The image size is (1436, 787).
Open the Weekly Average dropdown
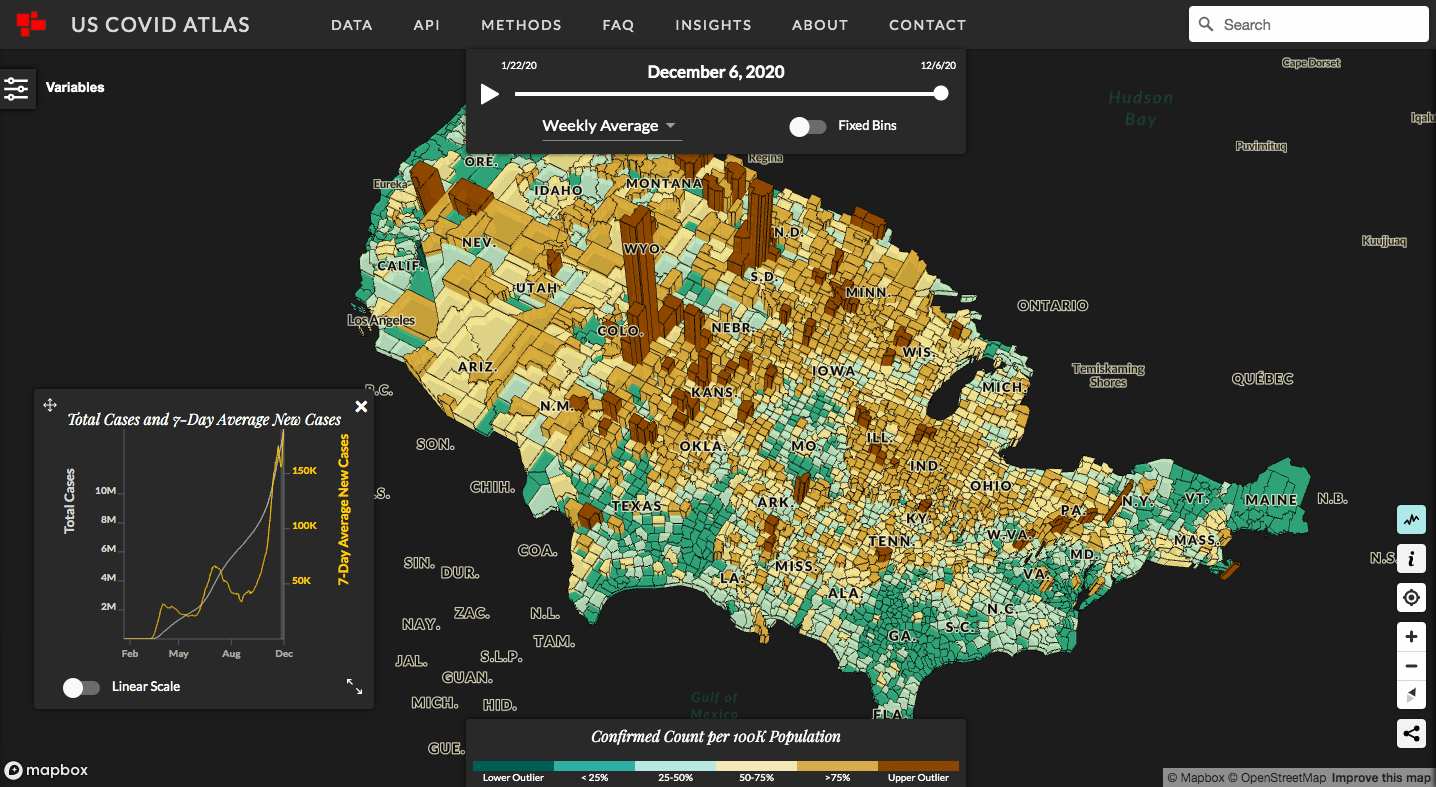[x=610, y=126]
